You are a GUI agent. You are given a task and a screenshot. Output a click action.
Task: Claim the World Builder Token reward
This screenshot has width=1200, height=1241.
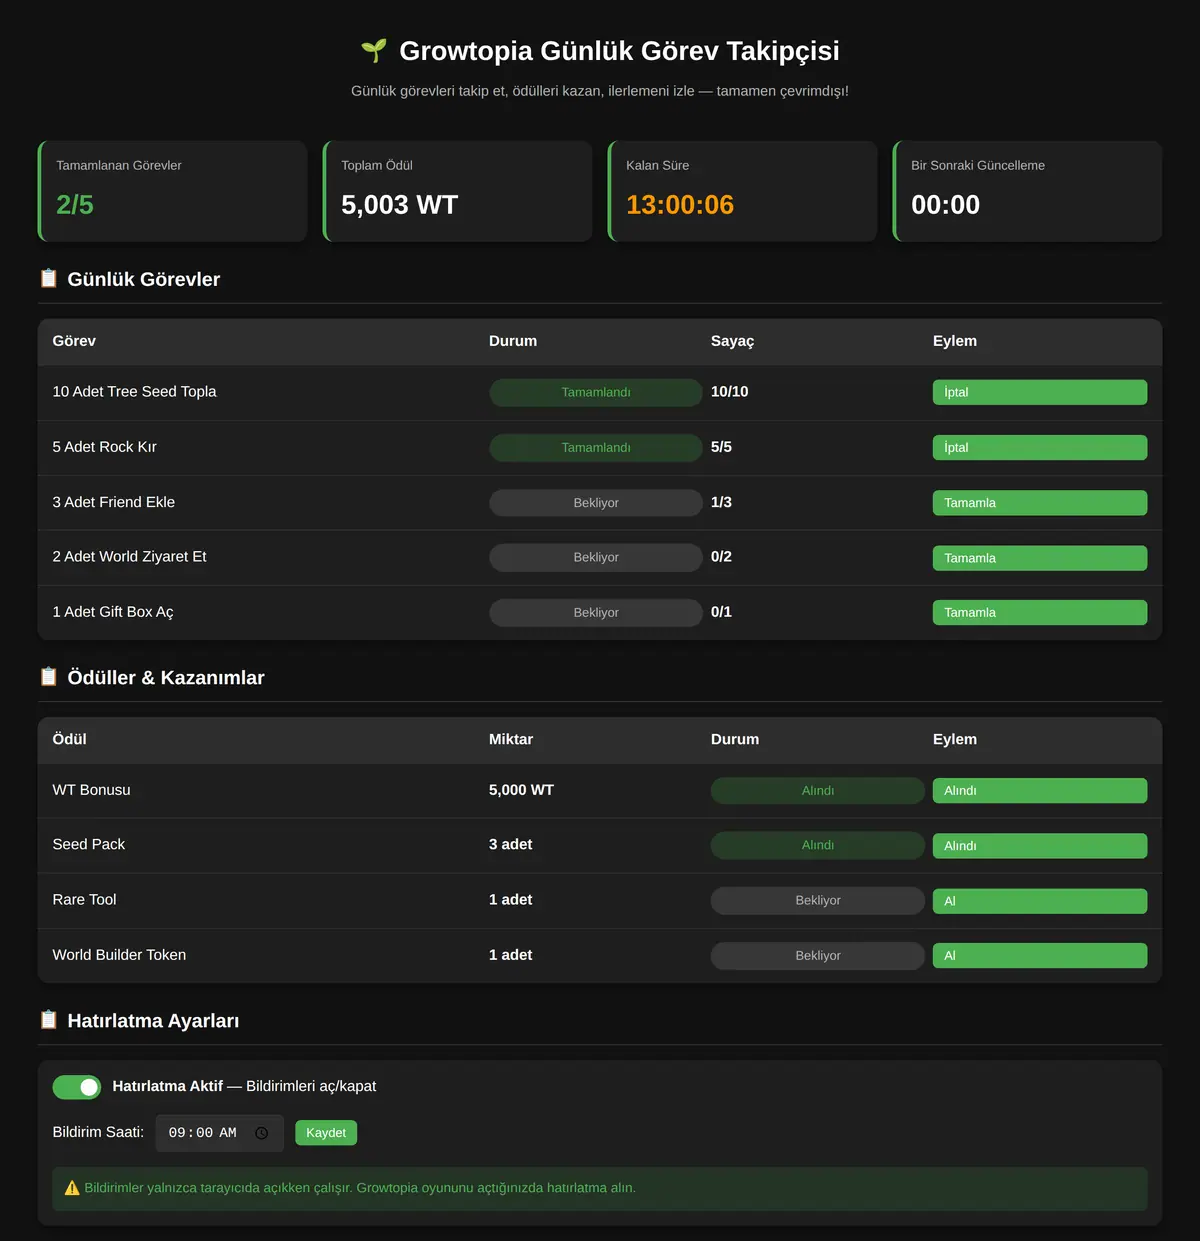point(1040,956)
